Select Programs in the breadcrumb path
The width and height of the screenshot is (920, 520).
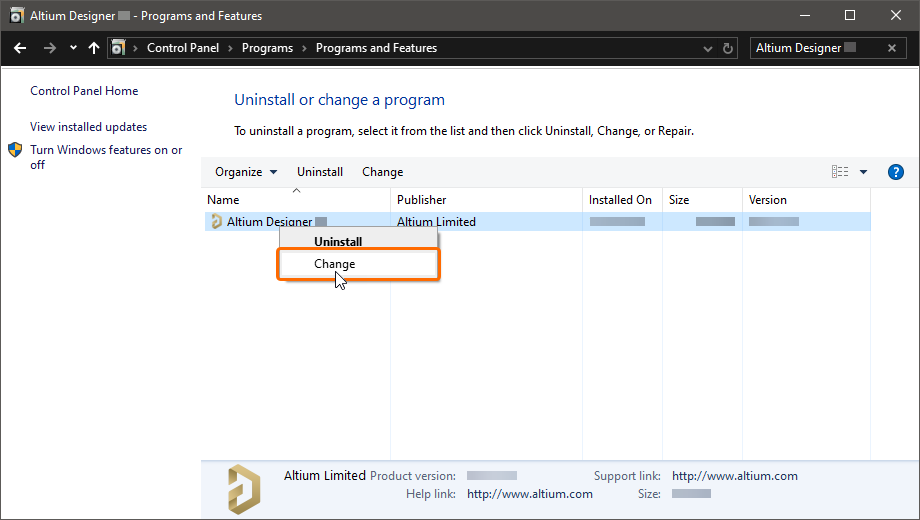click(267, 48)
